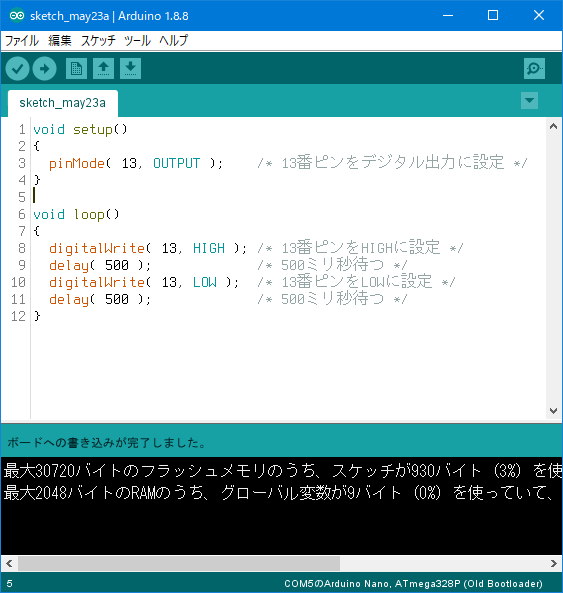Screen dimensions: 563x593
Task: Select the sketch_may23a tab
Action: click(x=63, y=103)
